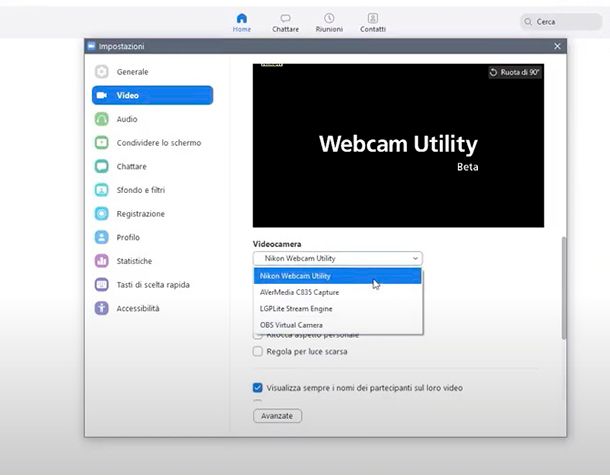Uncheck Visualizza sempre i nomi dei partecipanti
The width and height of the screenshot is (610, 475).
[258, 388]
